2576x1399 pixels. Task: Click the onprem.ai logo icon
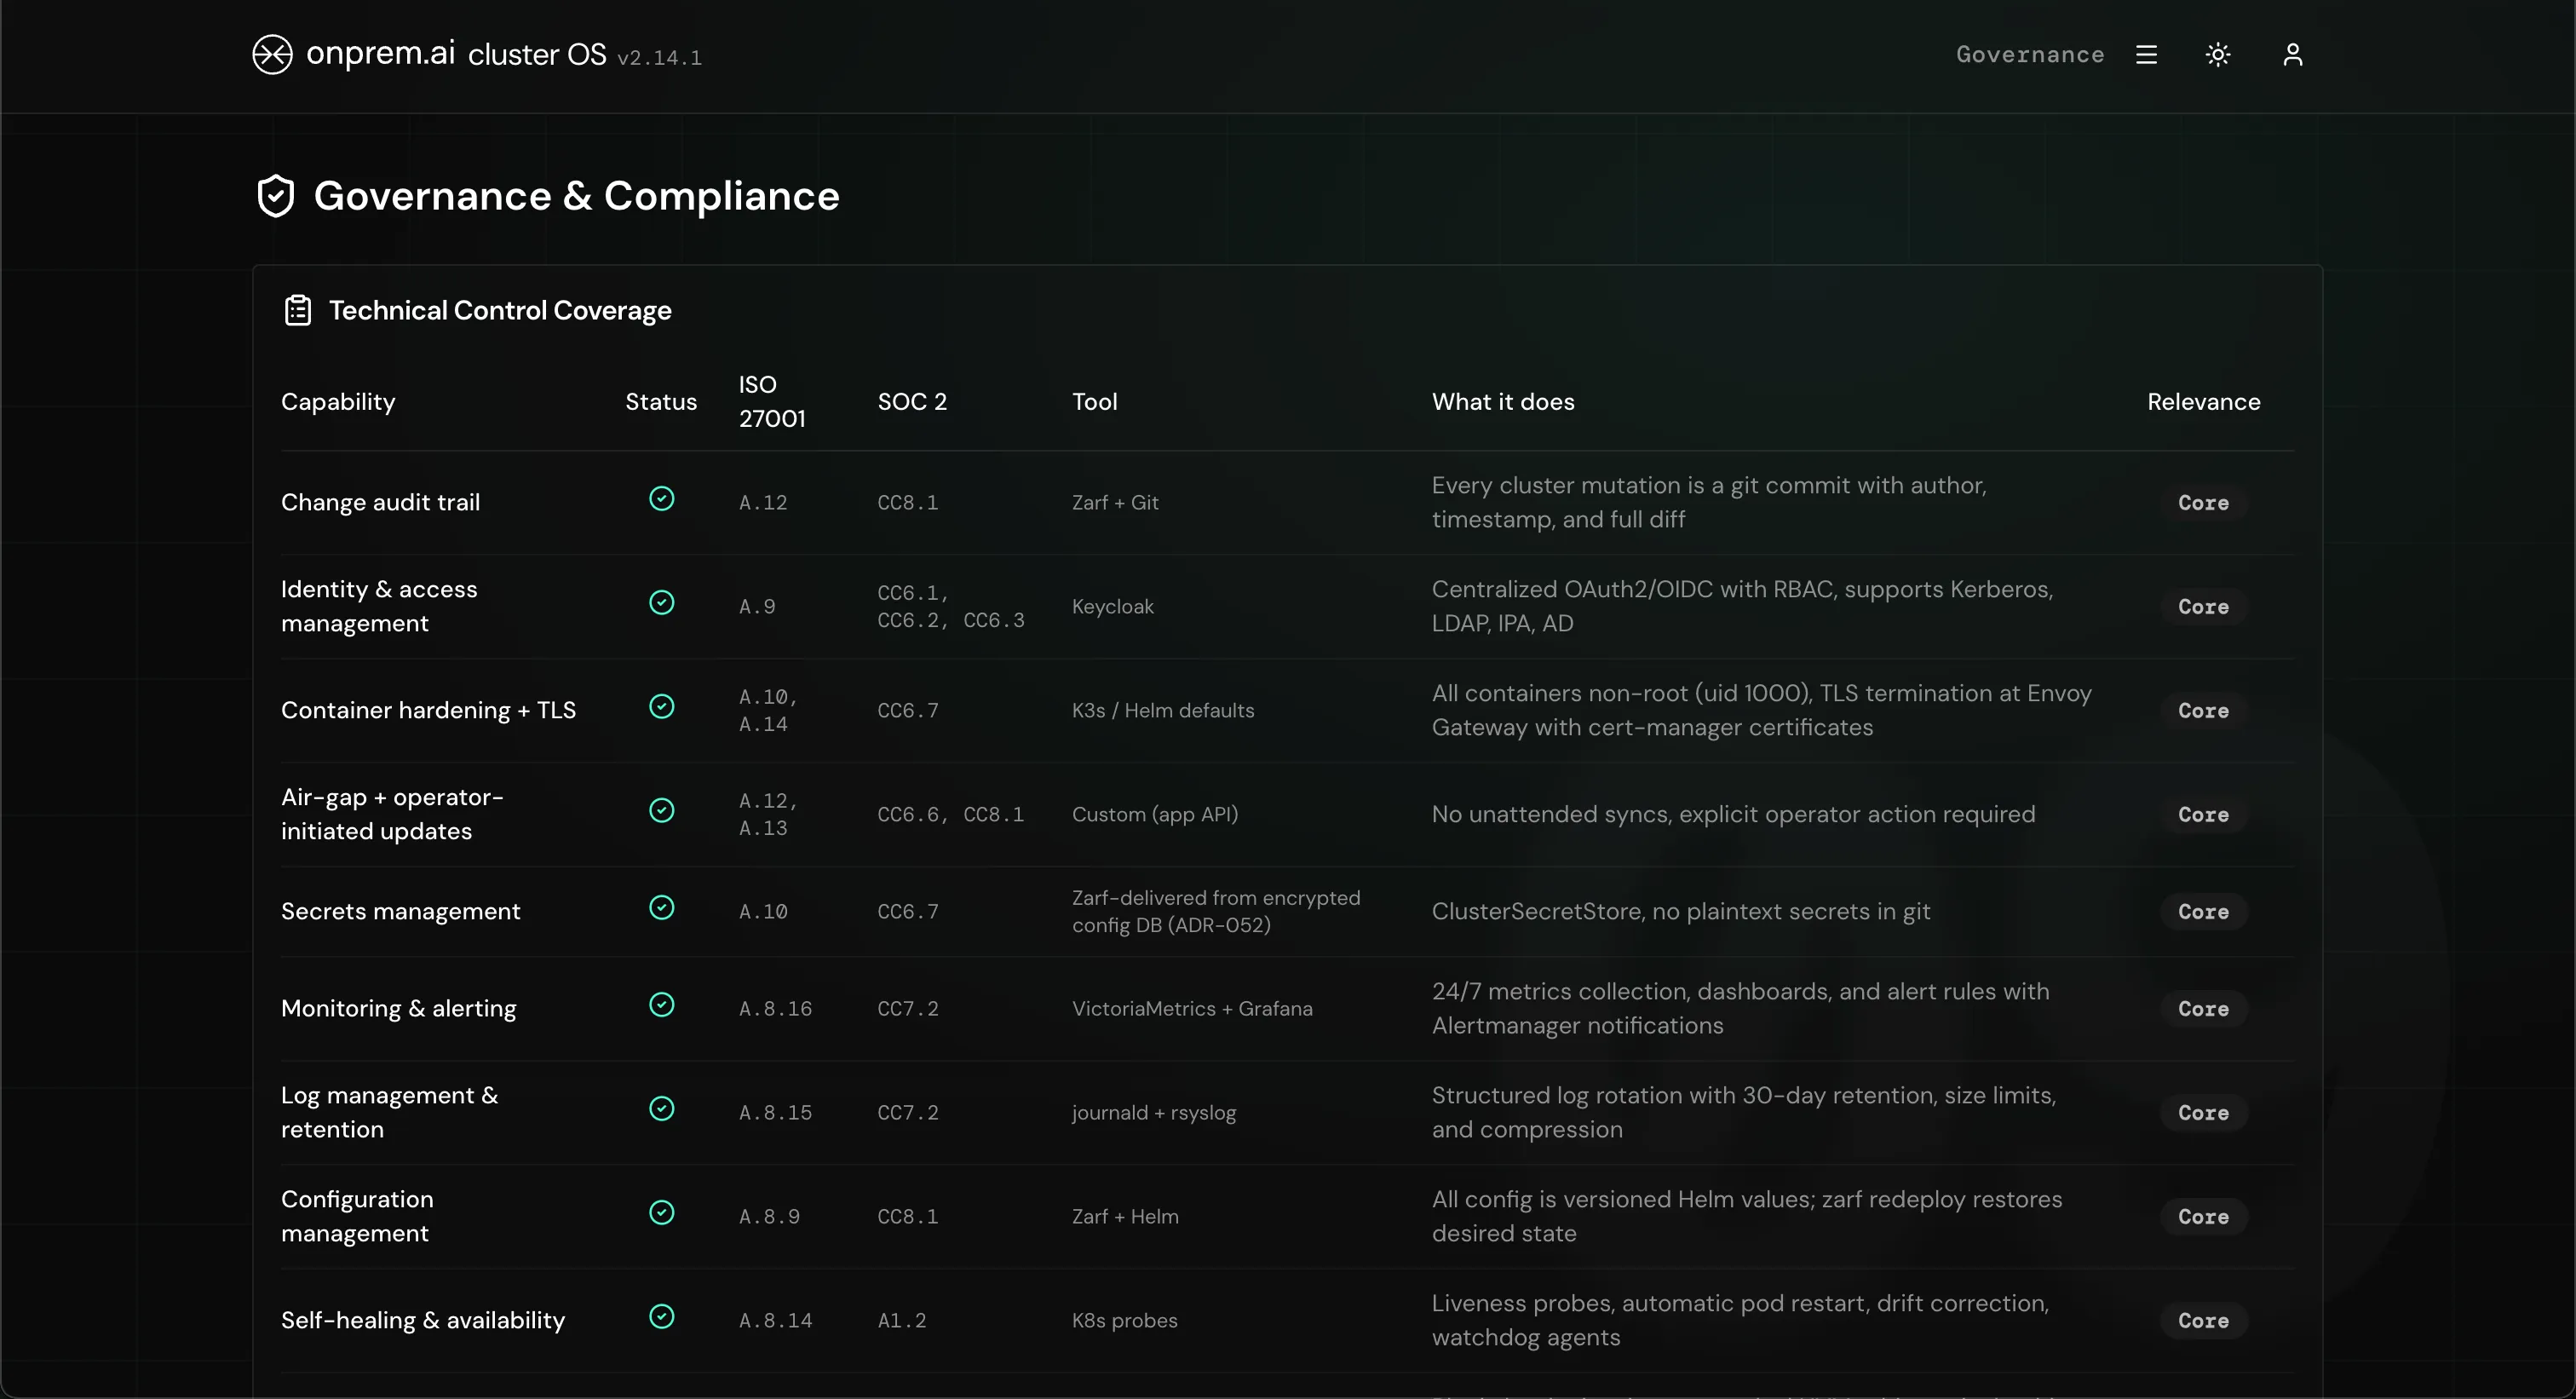pyautogui.click(x=272, y=55)
